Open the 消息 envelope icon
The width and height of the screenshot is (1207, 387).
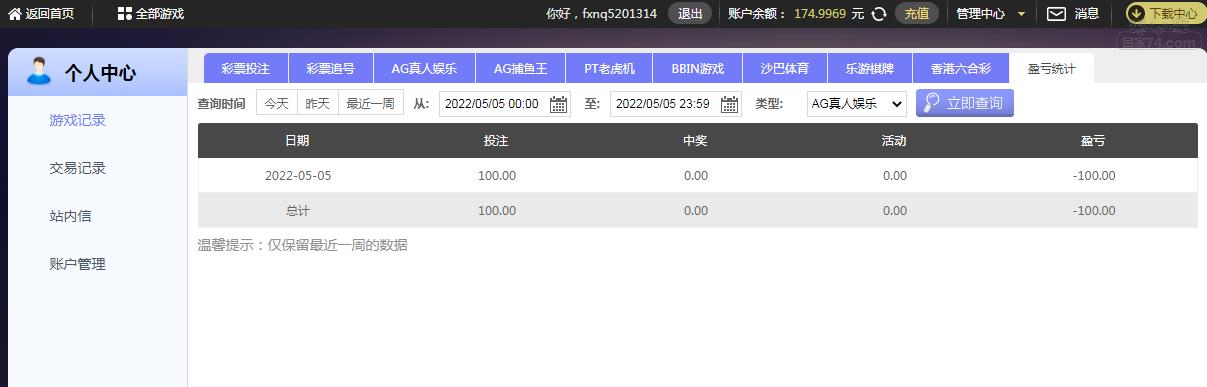[1056, 14]
